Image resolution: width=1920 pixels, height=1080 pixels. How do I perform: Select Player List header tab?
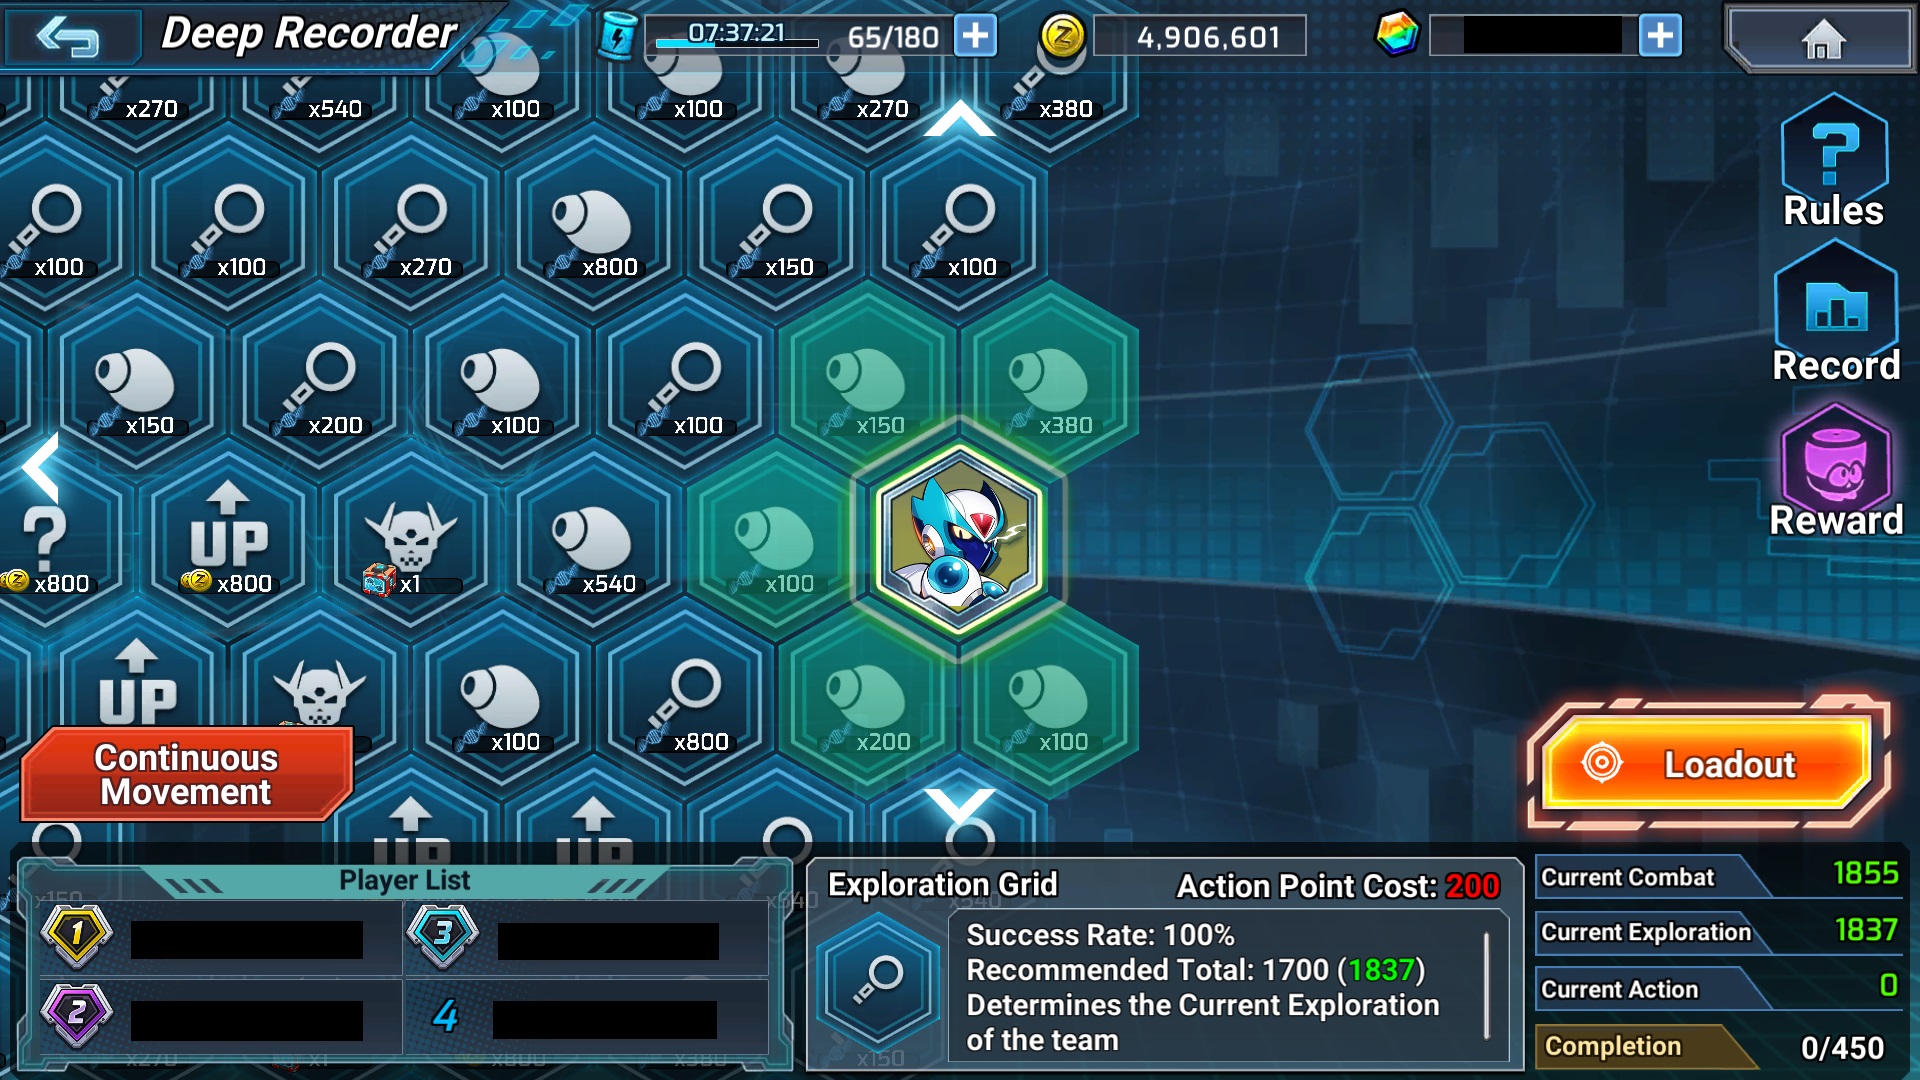pyautogui.click(x=404, y=880)
